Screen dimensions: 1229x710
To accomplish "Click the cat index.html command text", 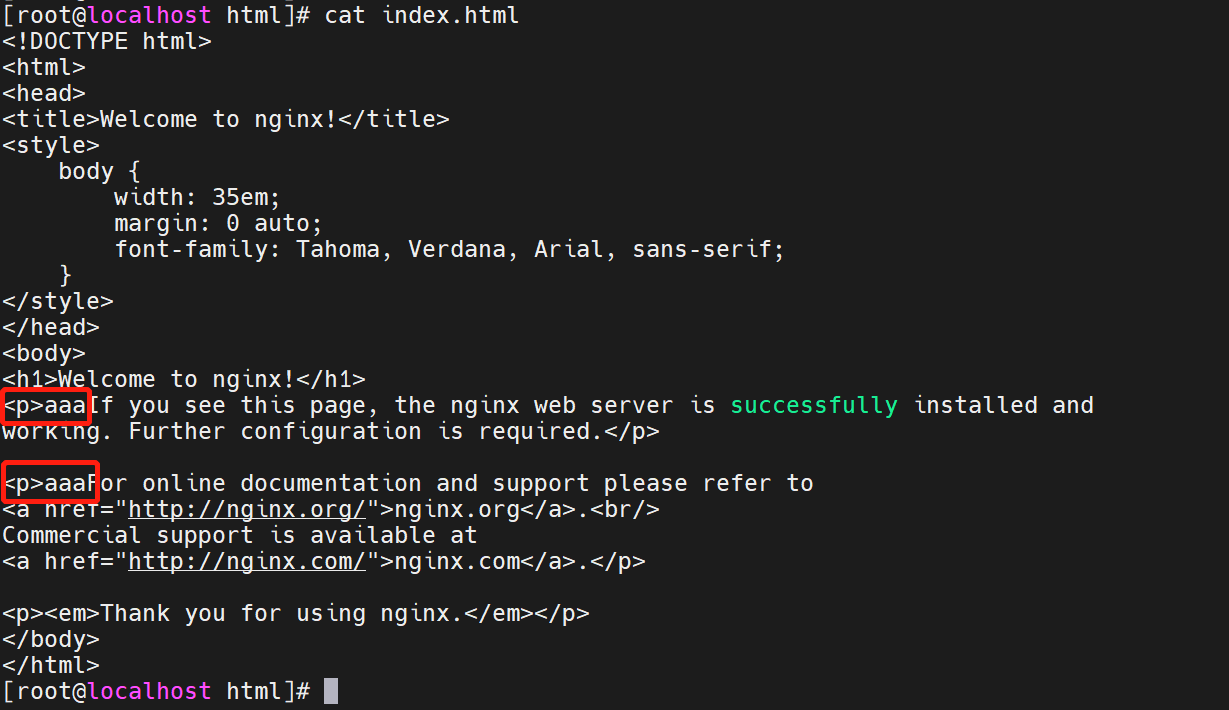I will coord(422,16).
